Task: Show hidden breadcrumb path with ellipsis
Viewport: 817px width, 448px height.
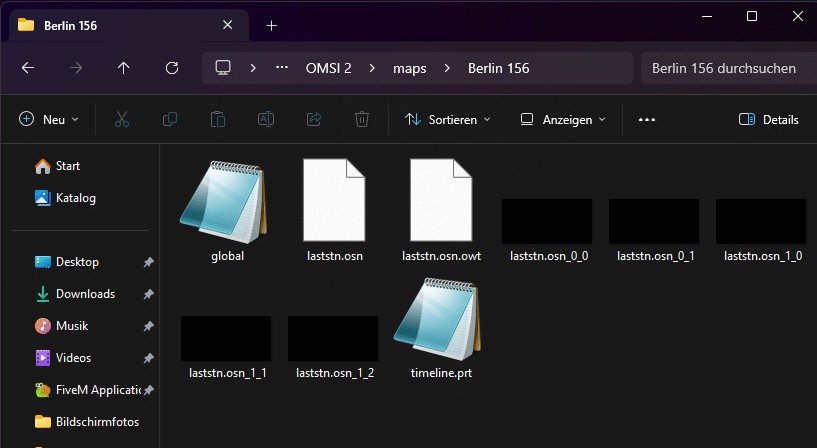Action: point(282,68)
